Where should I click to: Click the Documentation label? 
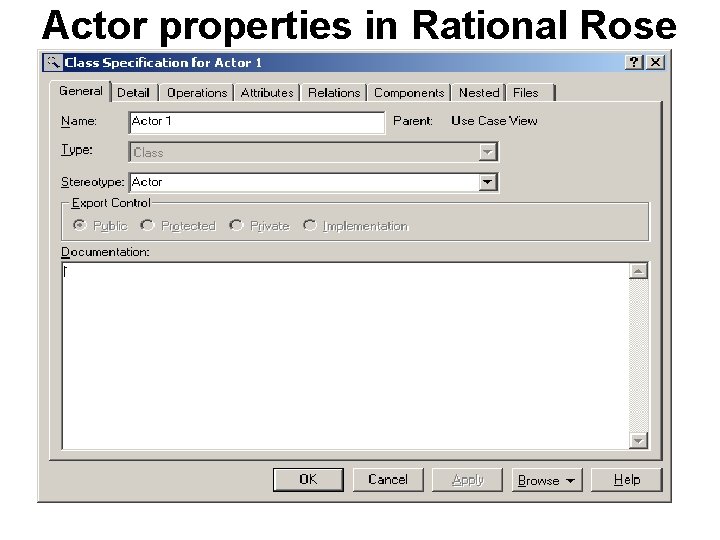pos(105,252)
